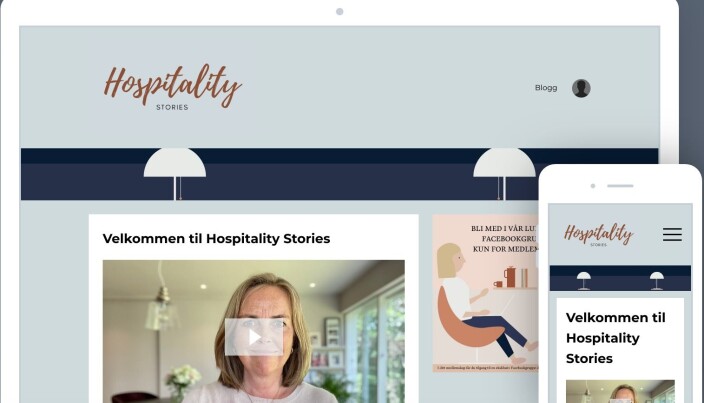Viewport: 704px width, 403px height.
Task: Open the mobile hamburger menu
Action: (x=672, y=234)
